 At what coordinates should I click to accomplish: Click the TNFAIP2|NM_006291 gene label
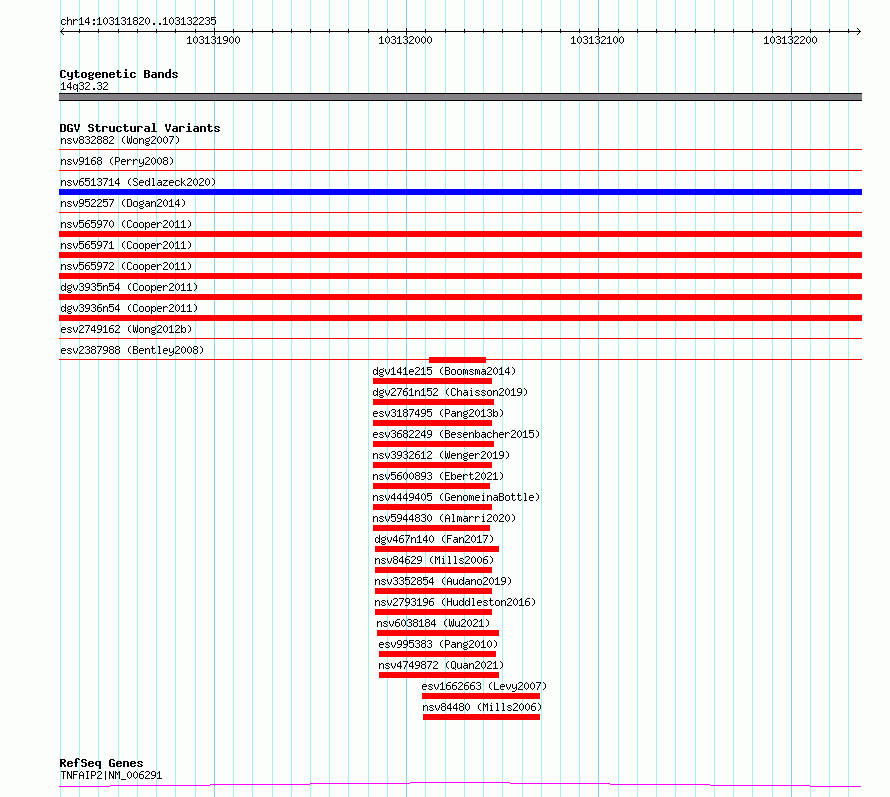click(x=111, y=775)
